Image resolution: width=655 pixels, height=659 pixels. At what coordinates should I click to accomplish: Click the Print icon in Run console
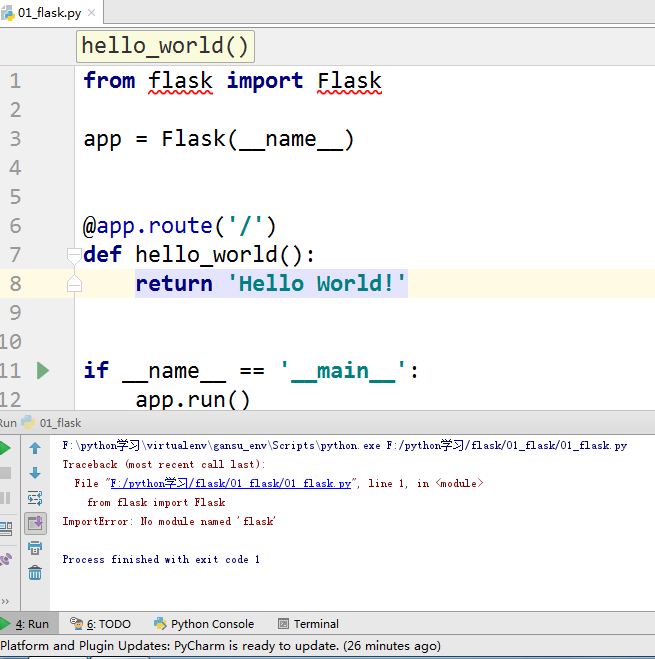pyautogui.click(x=35, y=548)
